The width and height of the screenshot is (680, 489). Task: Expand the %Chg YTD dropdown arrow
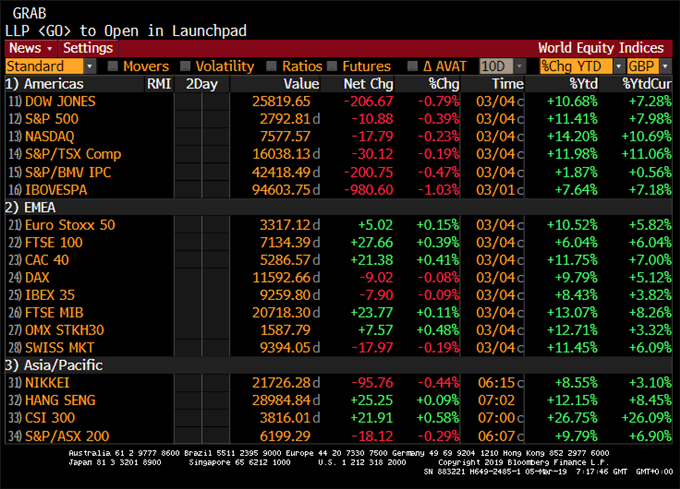click(x=619, y=66)
